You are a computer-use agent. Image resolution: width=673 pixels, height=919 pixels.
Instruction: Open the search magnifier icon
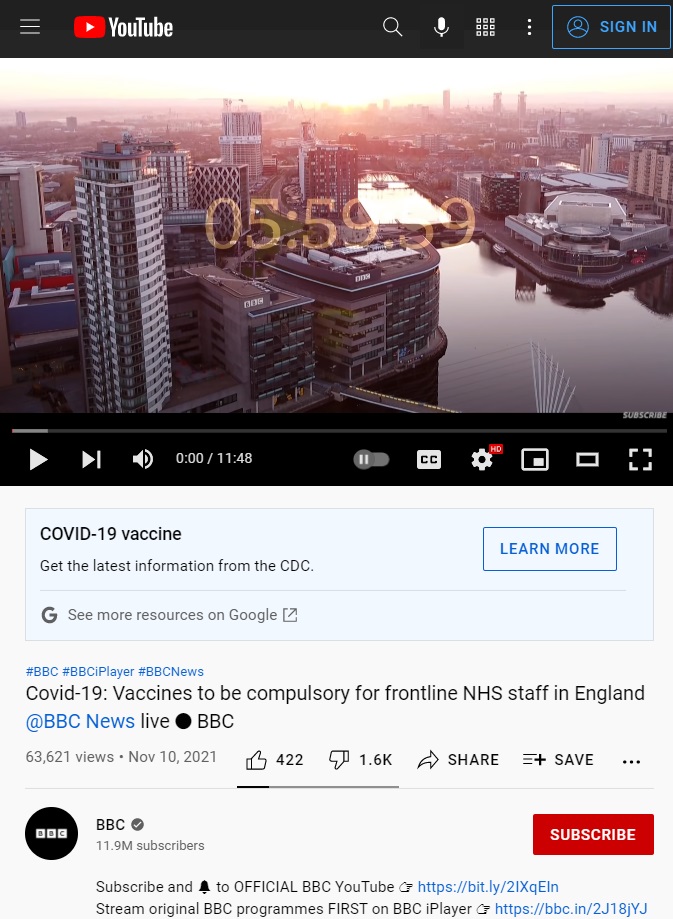(392, 27)
